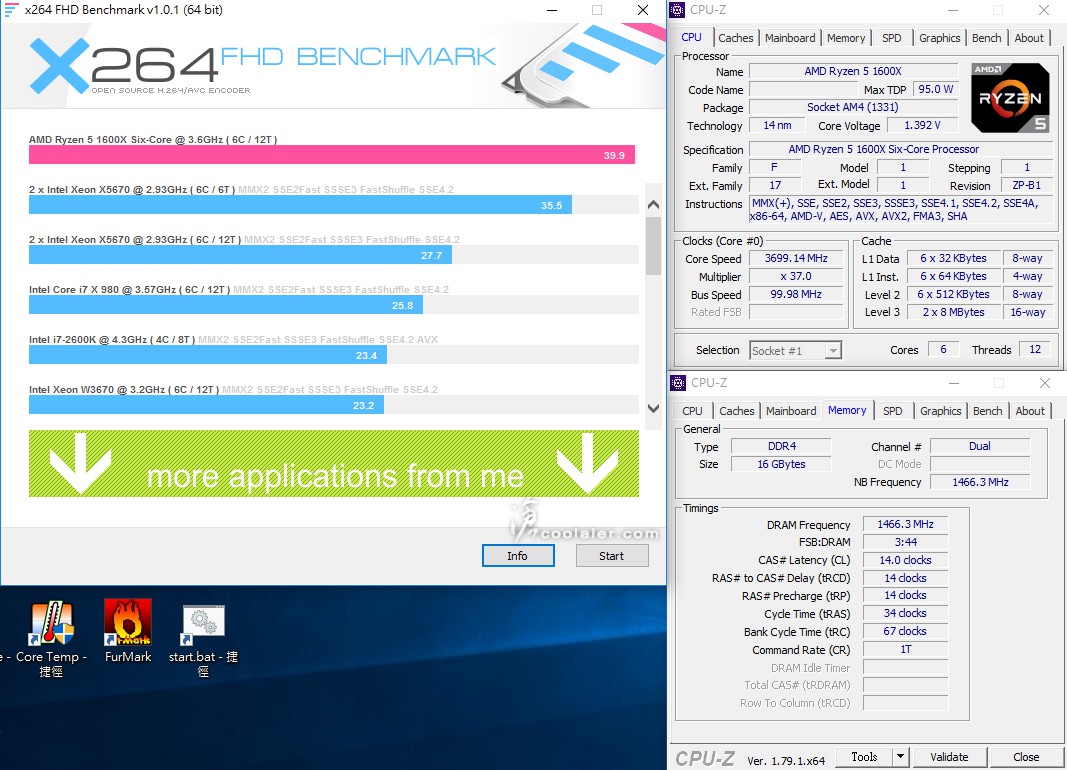Image resolution: width=1067 pixels, height=770 pixels.
Task: Switch to CPU tab in lower CPU-Z window
Action: click(692, 411)
